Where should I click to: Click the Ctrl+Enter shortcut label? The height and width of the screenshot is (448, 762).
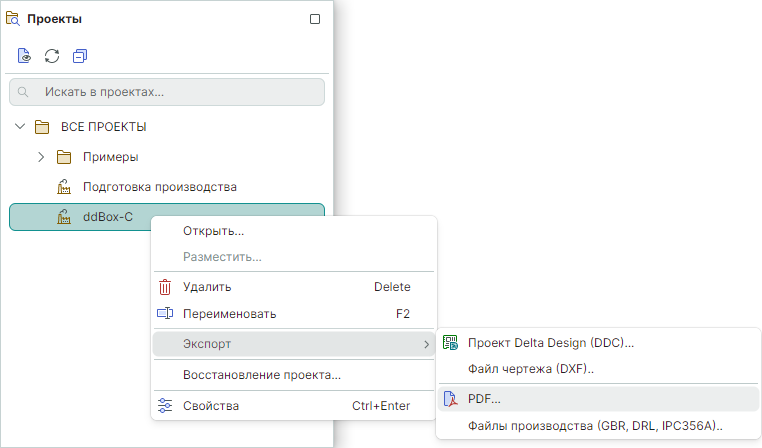381,406
